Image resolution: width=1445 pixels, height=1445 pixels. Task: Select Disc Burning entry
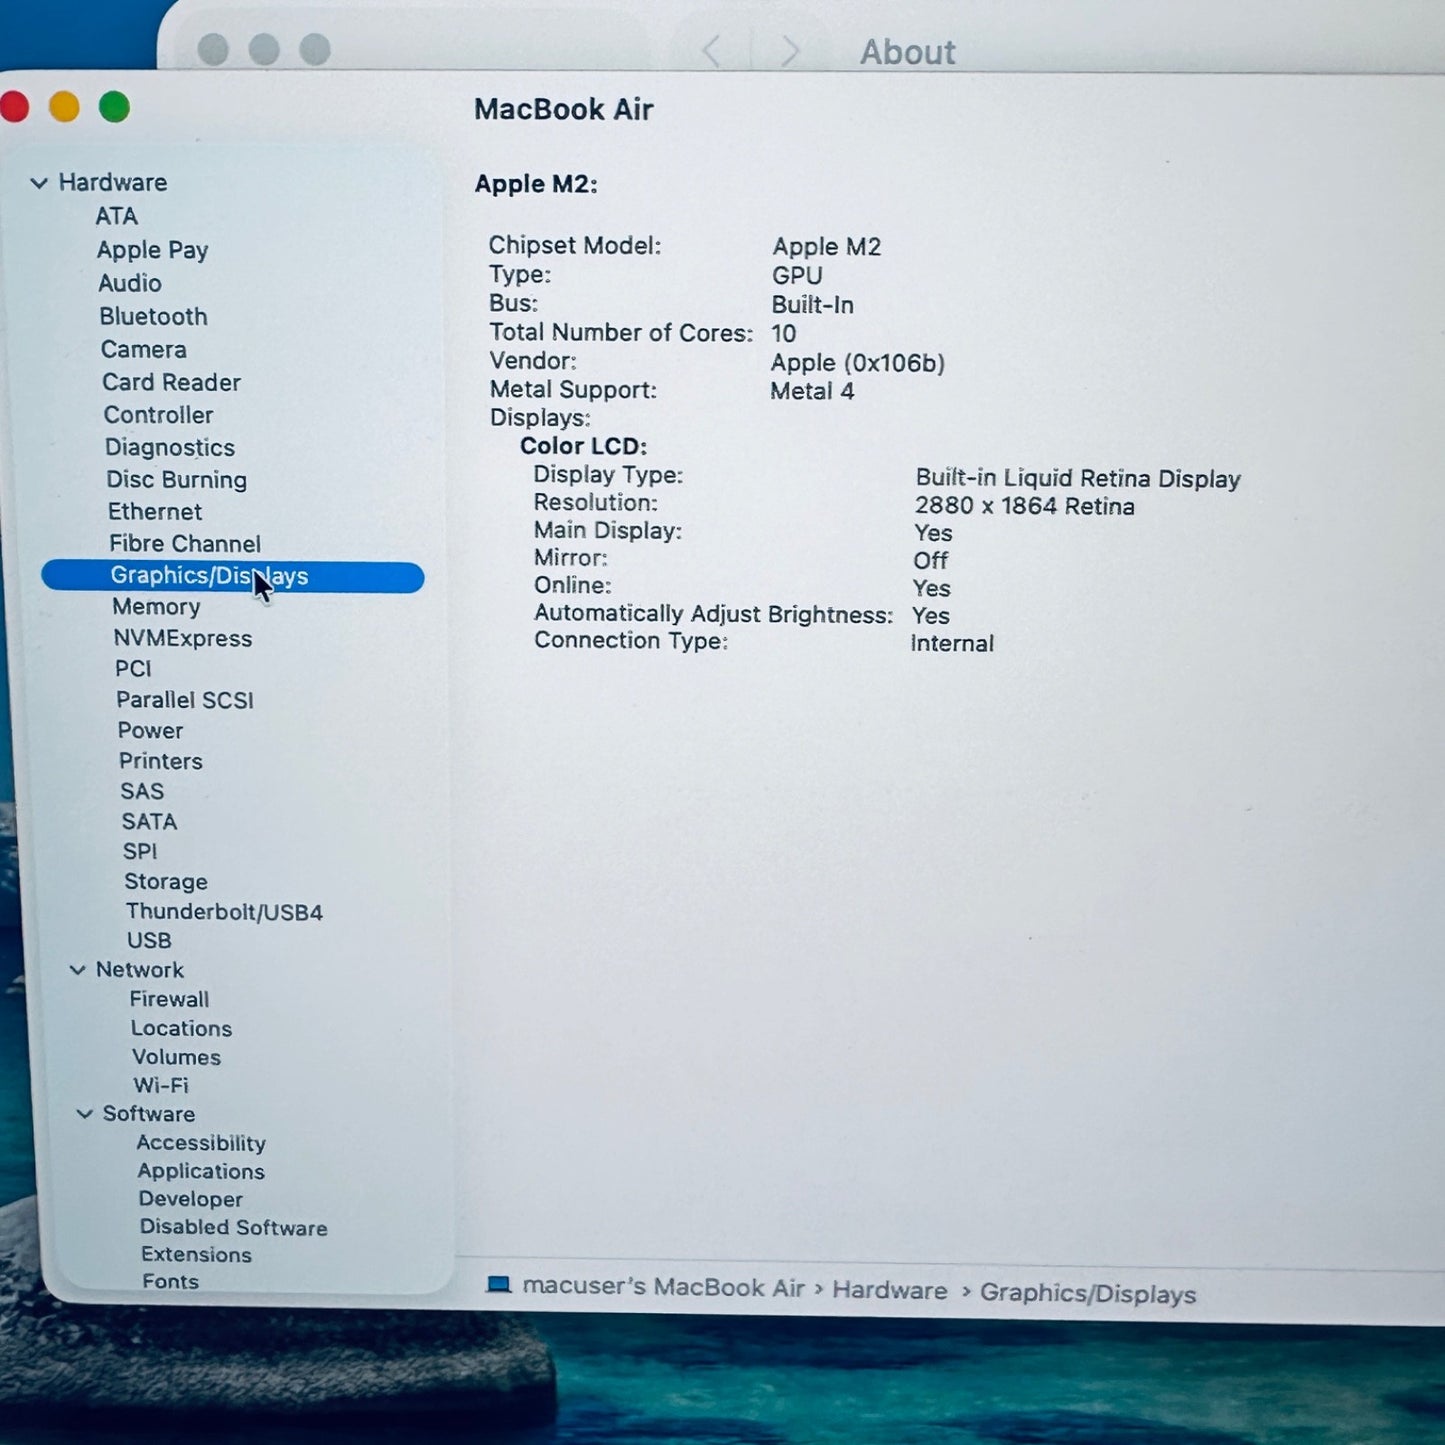pos(177,480)
